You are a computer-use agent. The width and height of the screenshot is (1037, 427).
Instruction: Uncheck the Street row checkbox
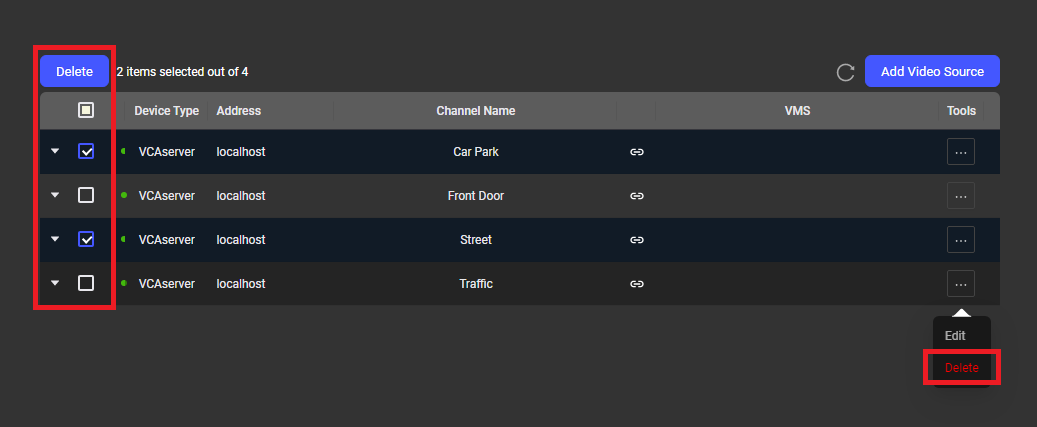86,240
